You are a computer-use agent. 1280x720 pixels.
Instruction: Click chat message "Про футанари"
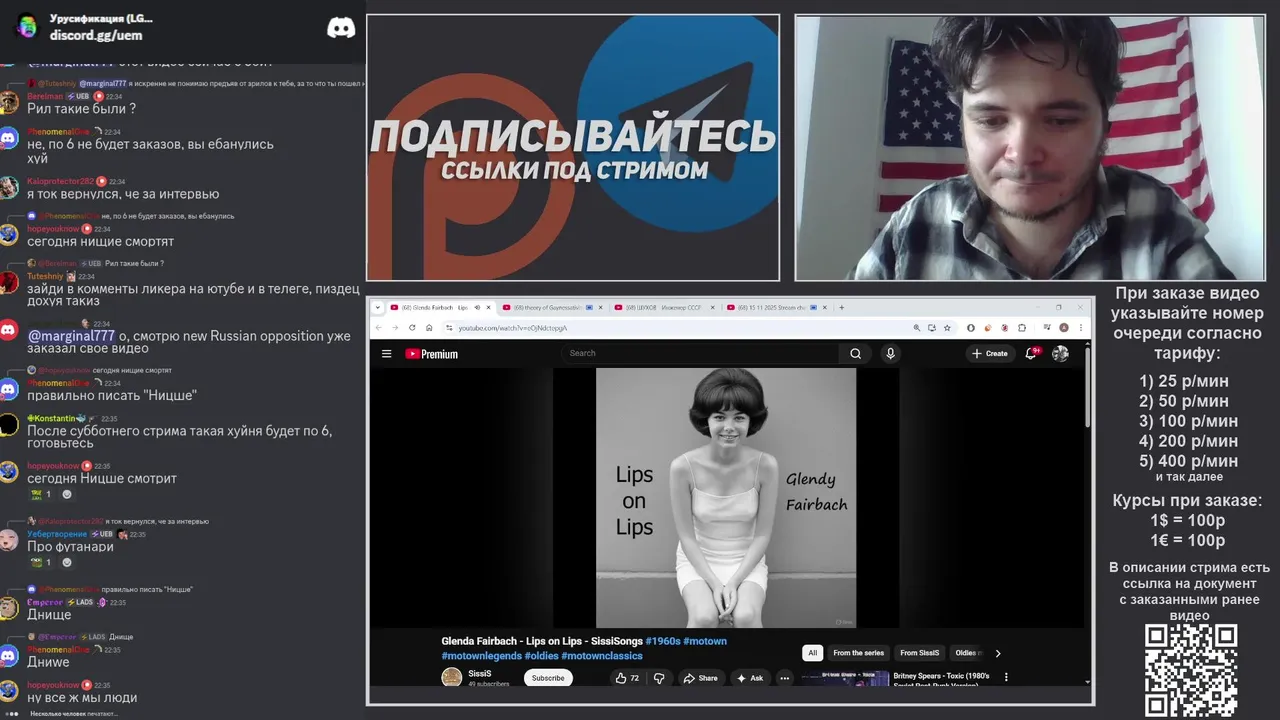coord(70,547)
